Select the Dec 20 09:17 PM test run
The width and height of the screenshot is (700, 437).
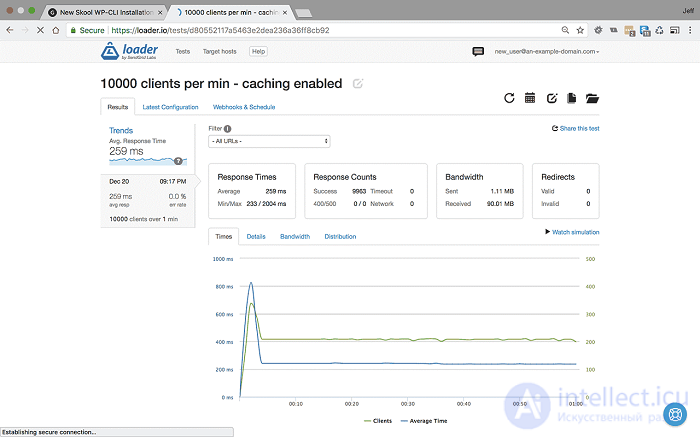pos(148,201)
